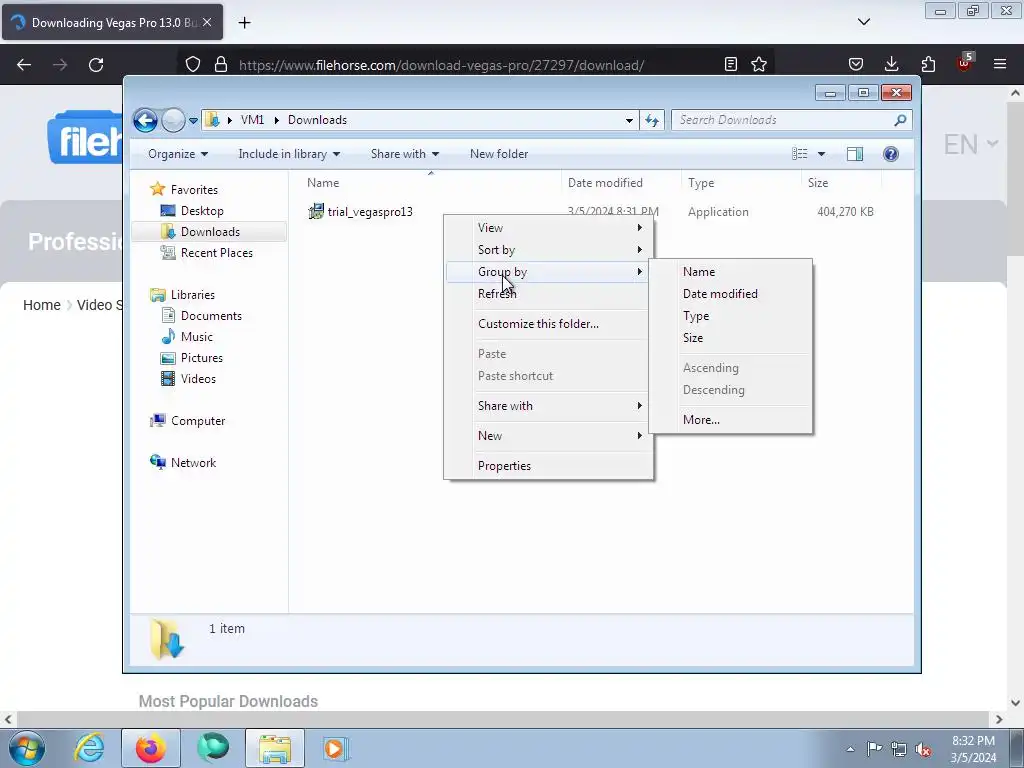Image resolution: width=1024 pixels, height=768 pixels.
Task: Select Desktop in navigation pane
Action: pos(202,211)
